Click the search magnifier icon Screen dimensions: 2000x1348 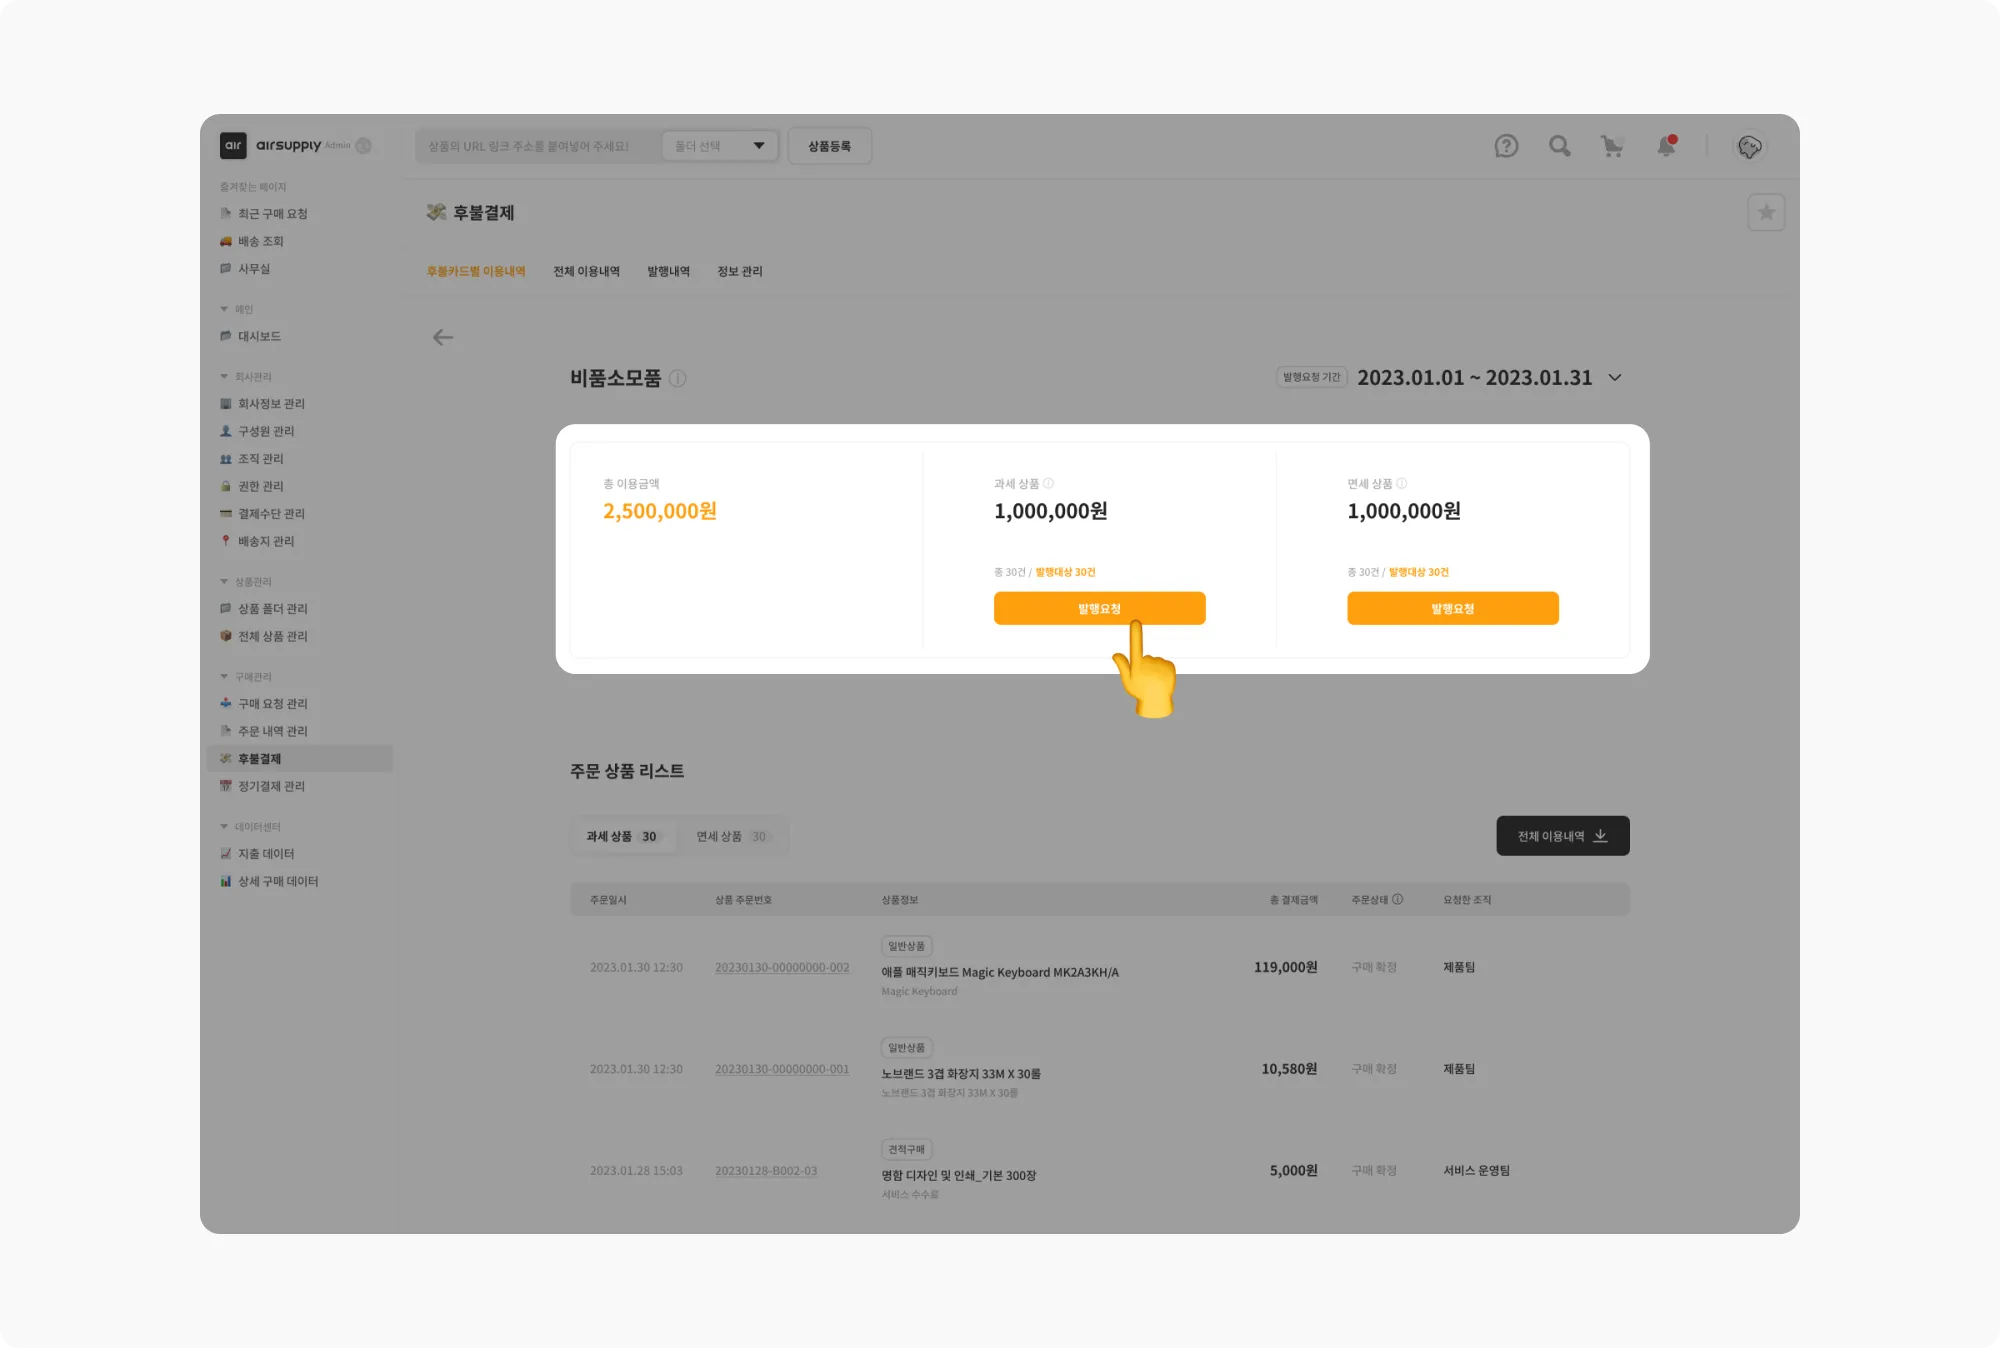[1559, 146]
